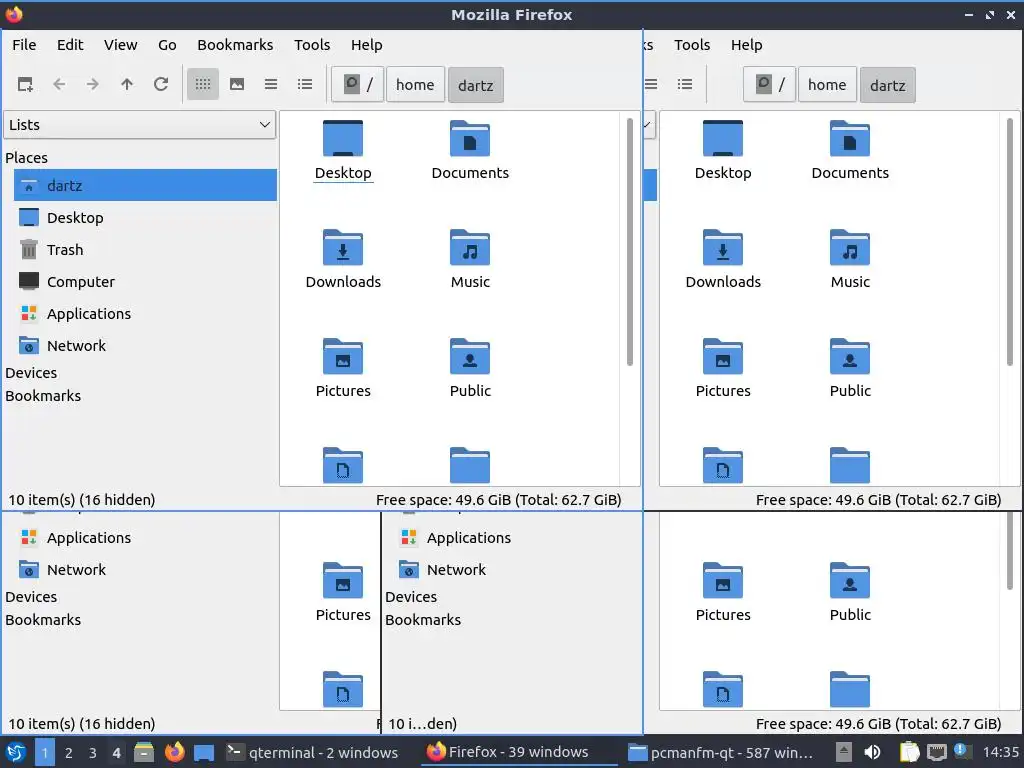This screenshot has height=768, width=1024.
Task: Select the Pictures folder in upper-left window
Action: (x=343, y=369)
